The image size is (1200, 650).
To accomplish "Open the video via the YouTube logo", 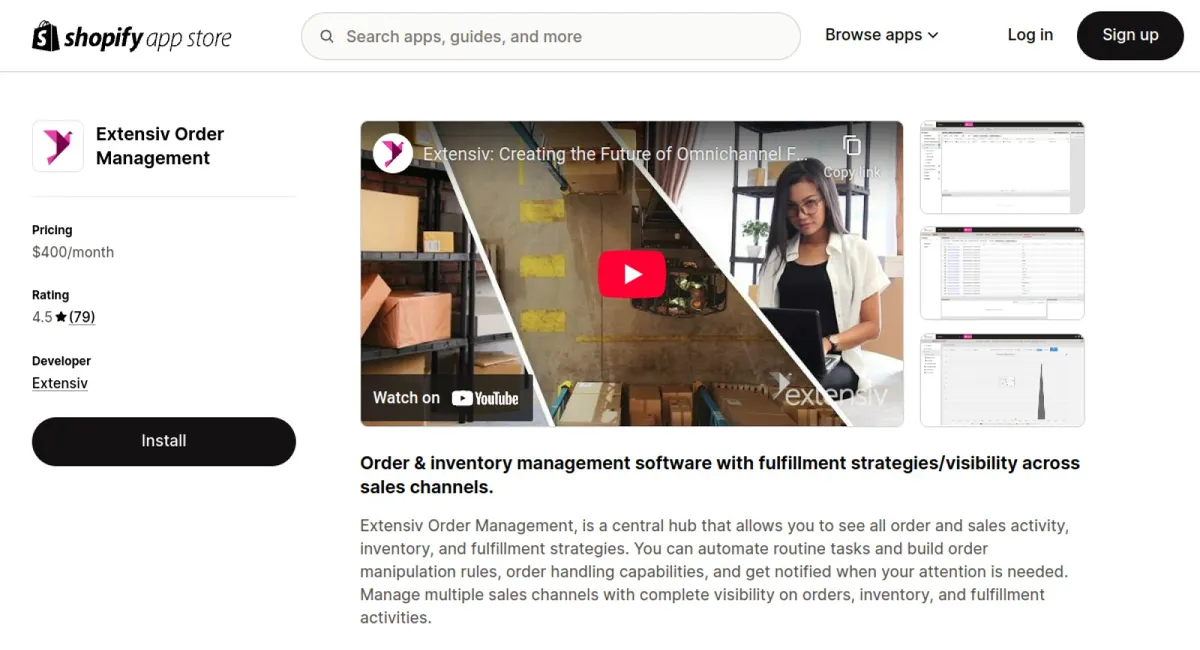I will click(485, 398).
